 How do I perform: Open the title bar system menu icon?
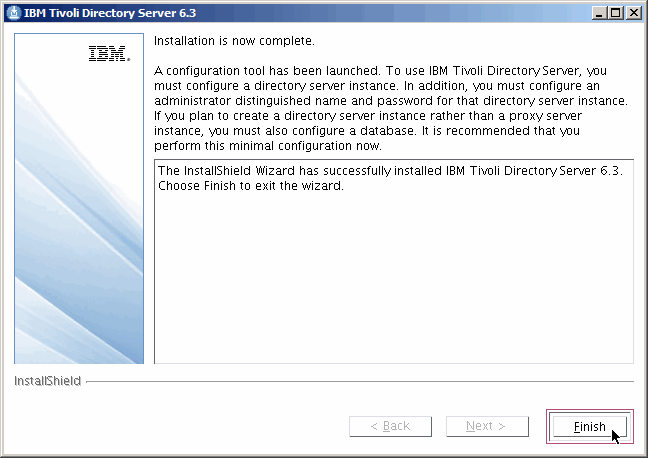pos(11,12)
